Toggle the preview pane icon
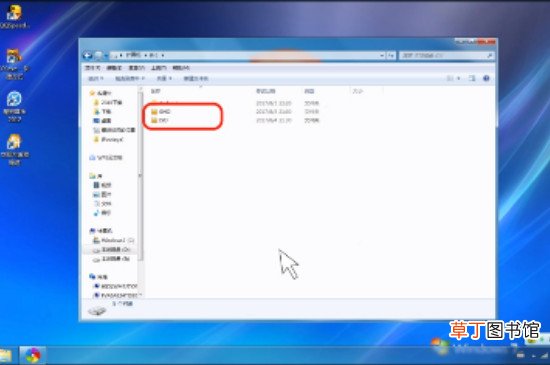Image resolution: width=550 pixels, height=365 pixels. (472, 79)
